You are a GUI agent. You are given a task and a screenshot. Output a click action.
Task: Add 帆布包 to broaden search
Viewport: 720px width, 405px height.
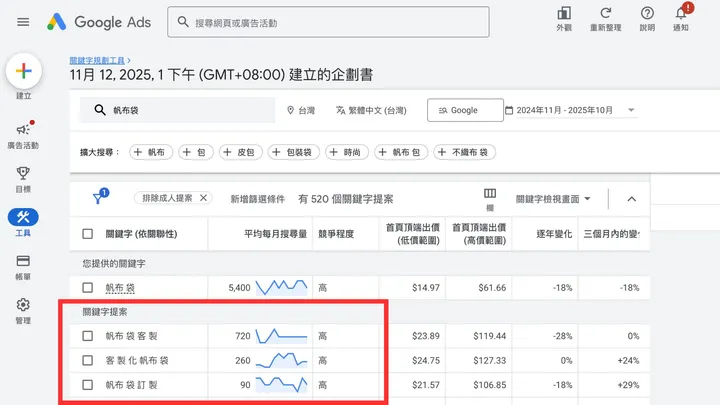coord(401,152)
